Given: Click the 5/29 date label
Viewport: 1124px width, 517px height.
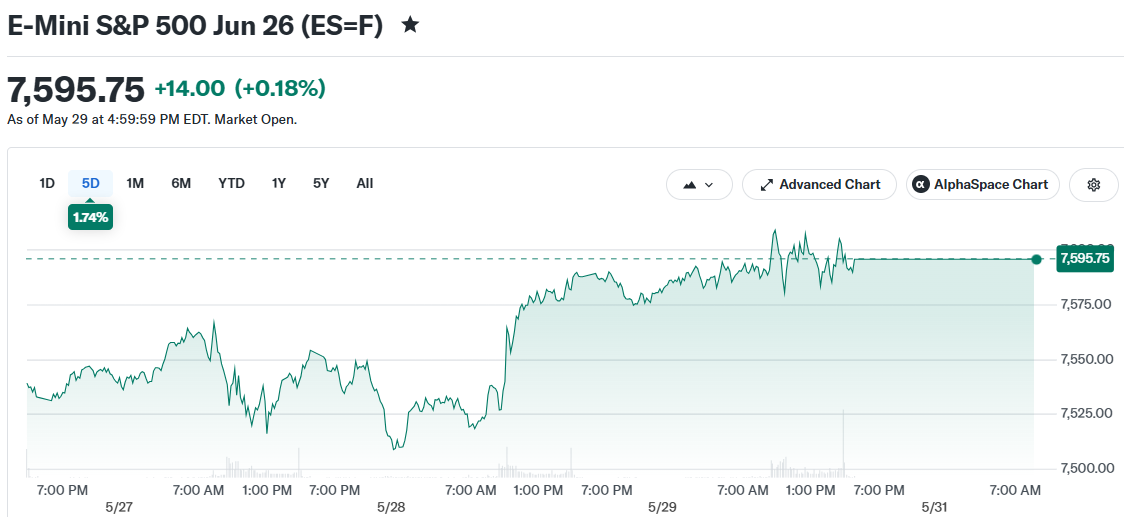Looking at the screenshot, I should (662, 507).
